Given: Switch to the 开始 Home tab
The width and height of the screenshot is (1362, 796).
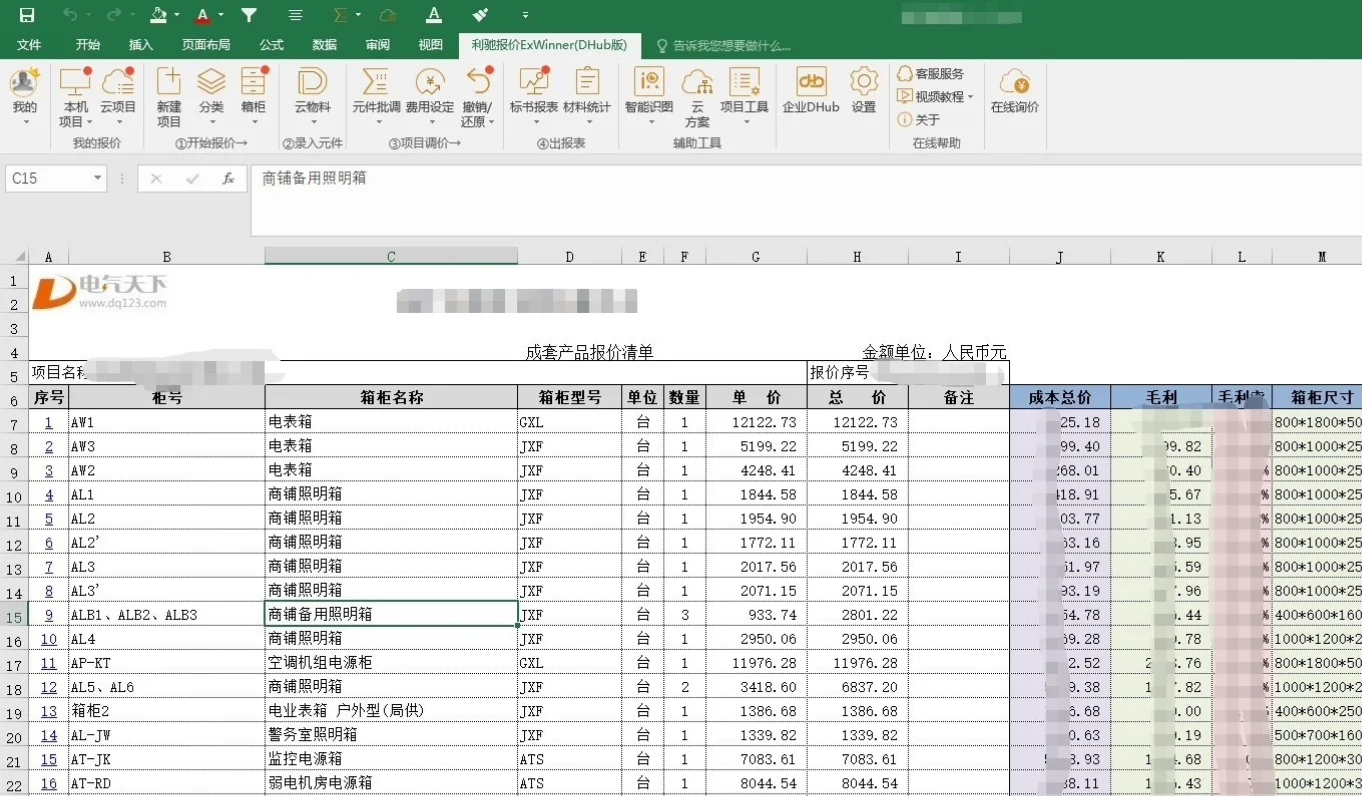Looking at the screenshot, I should (x=88, y=45).
